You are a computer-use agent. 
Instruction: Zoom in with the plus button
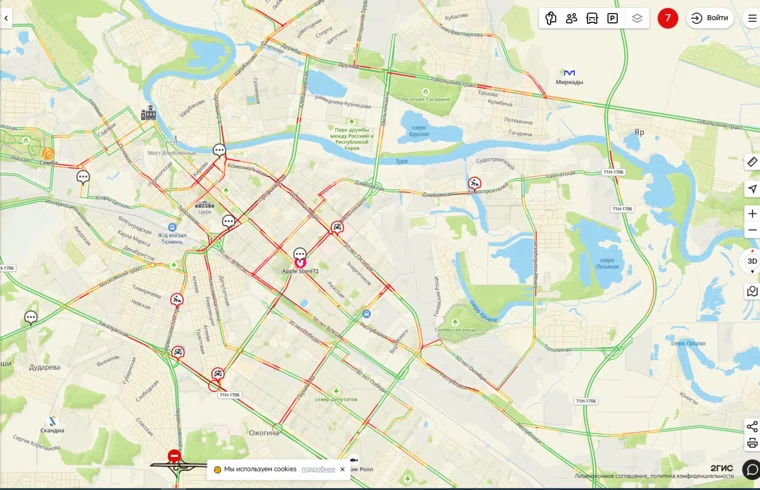pyautogui.click(x=752, y=213)
